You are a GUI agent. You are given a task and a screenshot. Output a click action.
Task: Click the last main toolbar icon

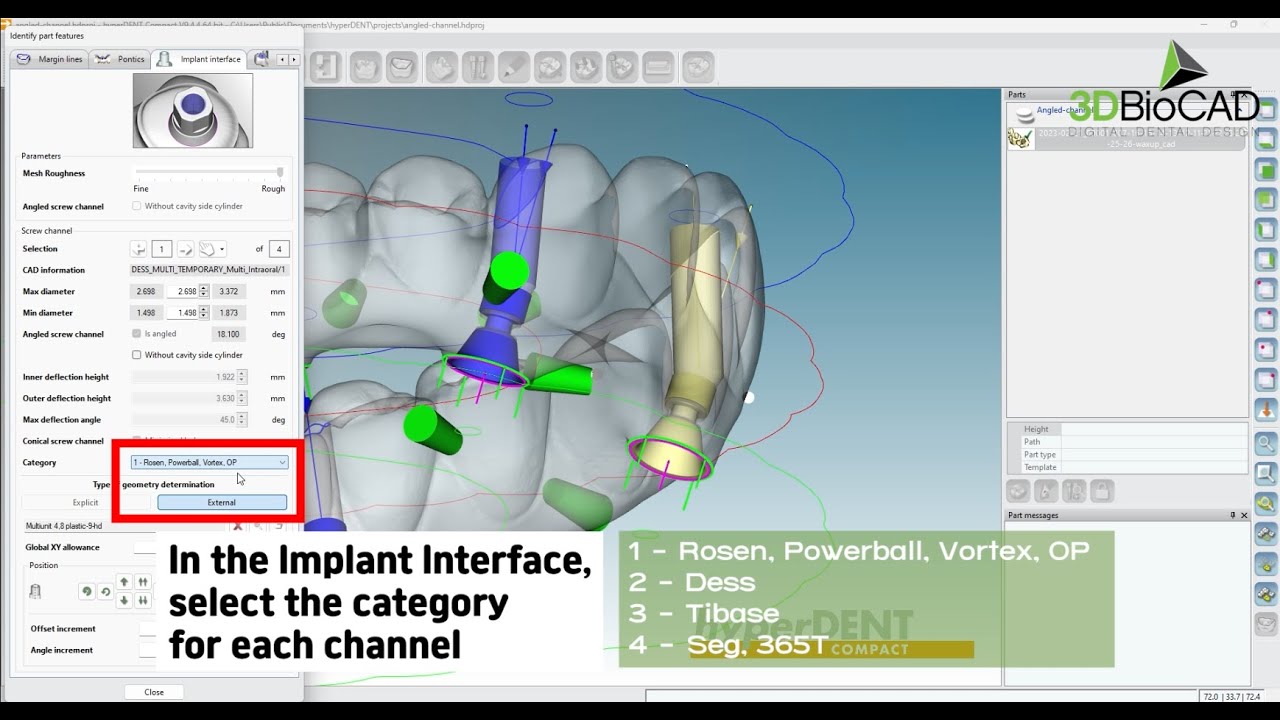tap(698, 67)
